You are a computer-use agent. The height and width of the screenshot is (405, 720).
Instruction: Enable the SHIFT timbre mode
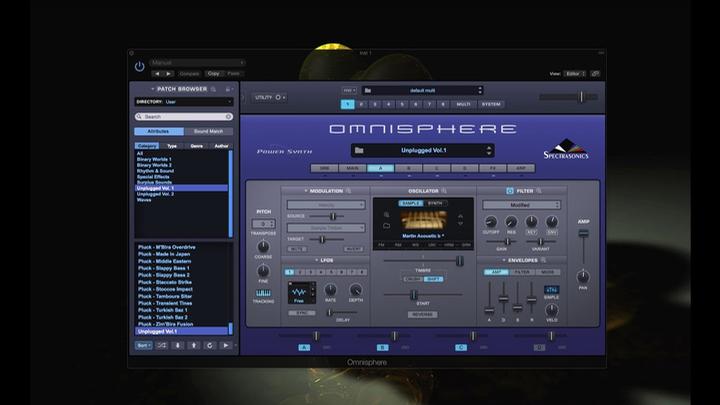(x=433, y=279)
